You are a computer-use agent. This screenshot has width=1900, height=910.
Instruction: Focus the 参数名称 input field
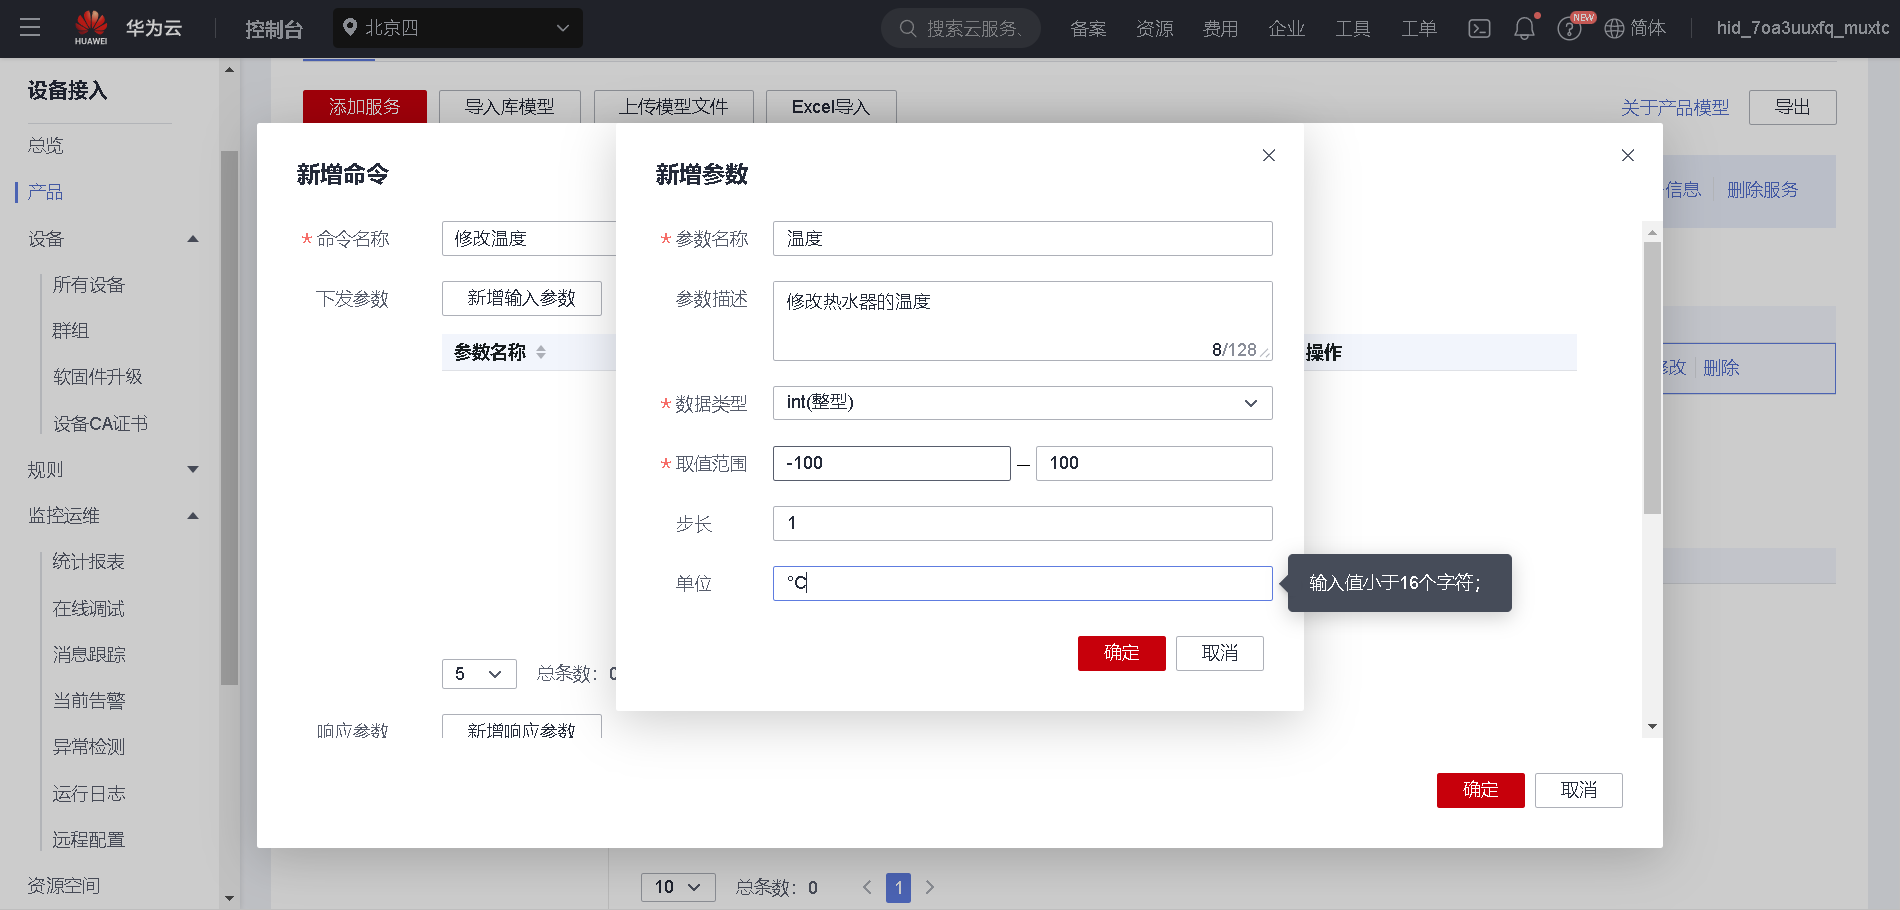click(x=1022, y=239)
